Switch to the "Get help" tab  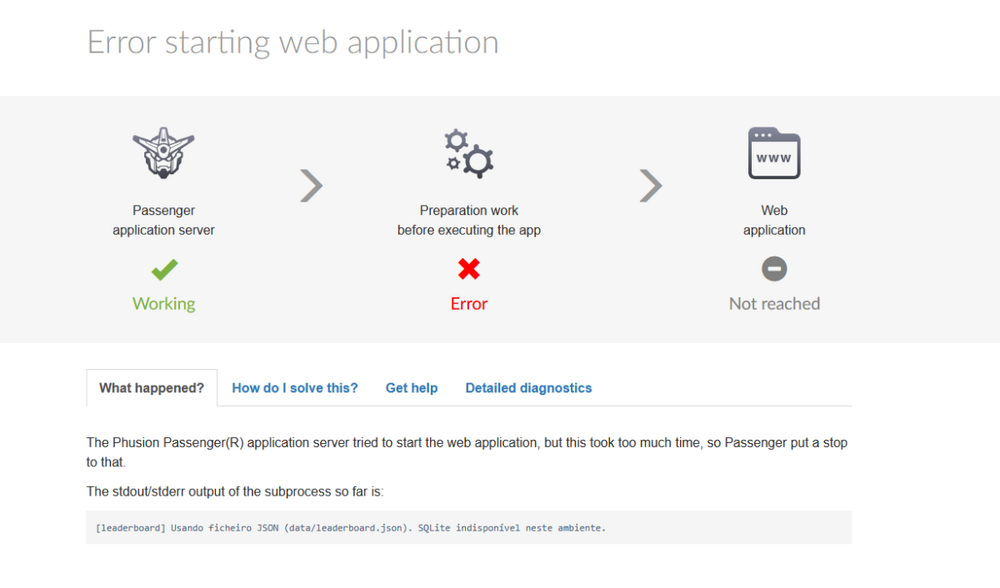pos(412,388)
